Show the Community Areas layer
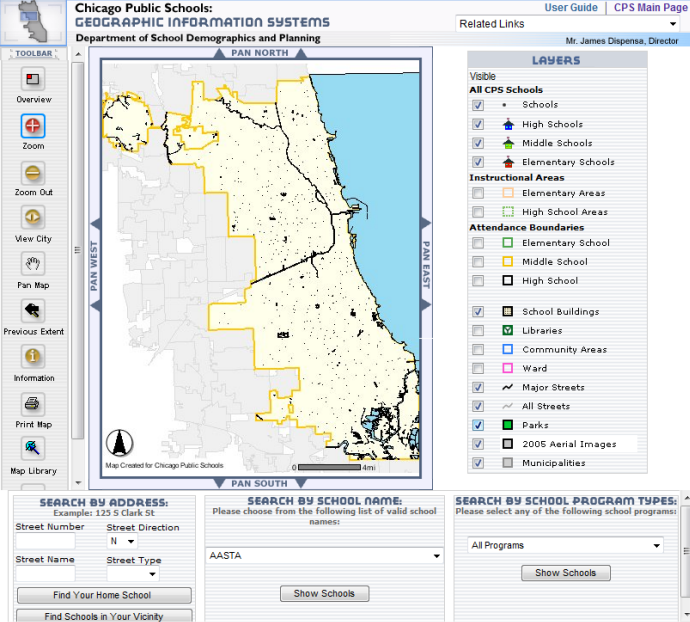 pos(478,349)
